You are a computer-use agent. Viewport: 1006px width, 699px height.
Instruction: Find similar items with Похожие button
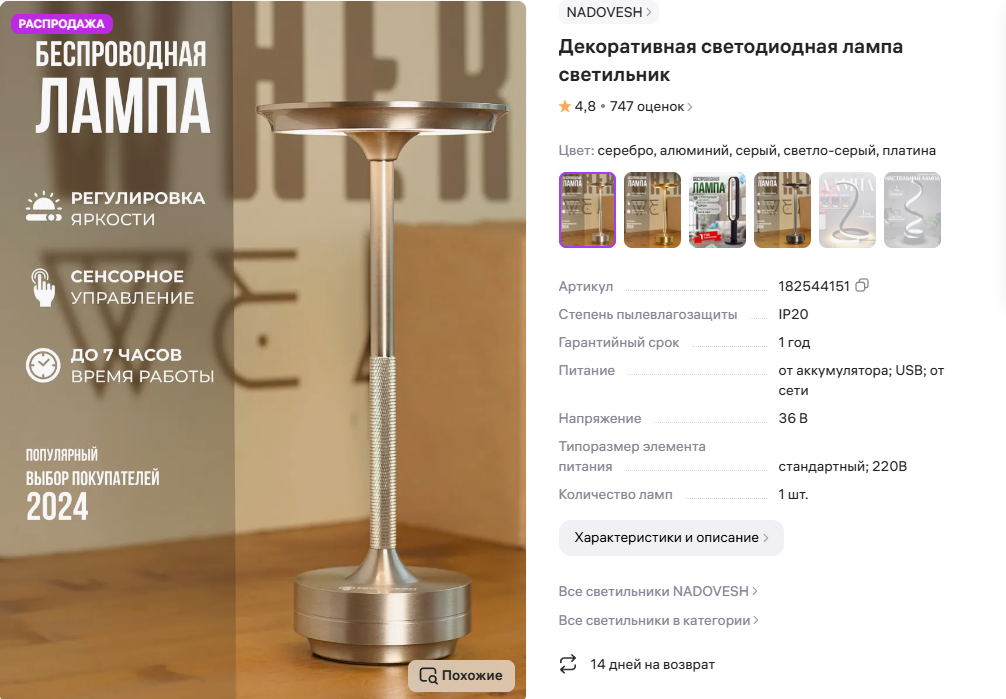(461, 675)
